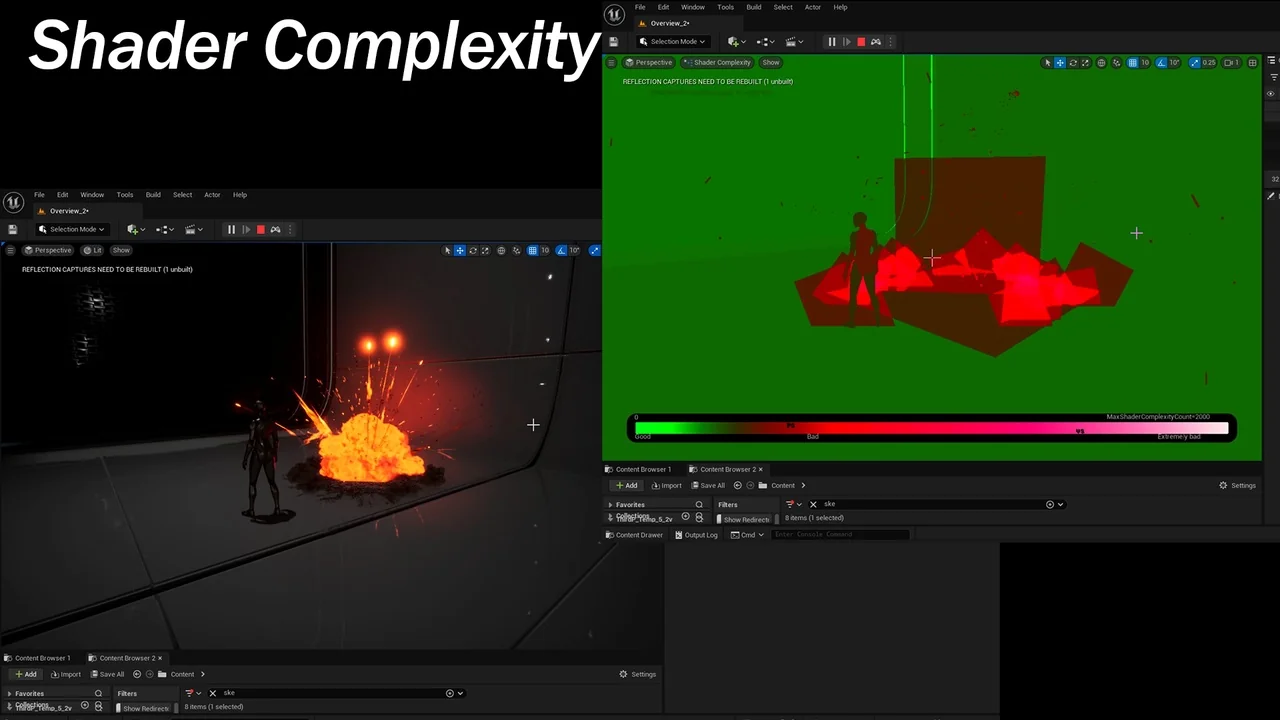1280x720 pixels.
Task: Switch to Content Browser 1 tab below Lit viewport
Action: (x=41, y=658)
